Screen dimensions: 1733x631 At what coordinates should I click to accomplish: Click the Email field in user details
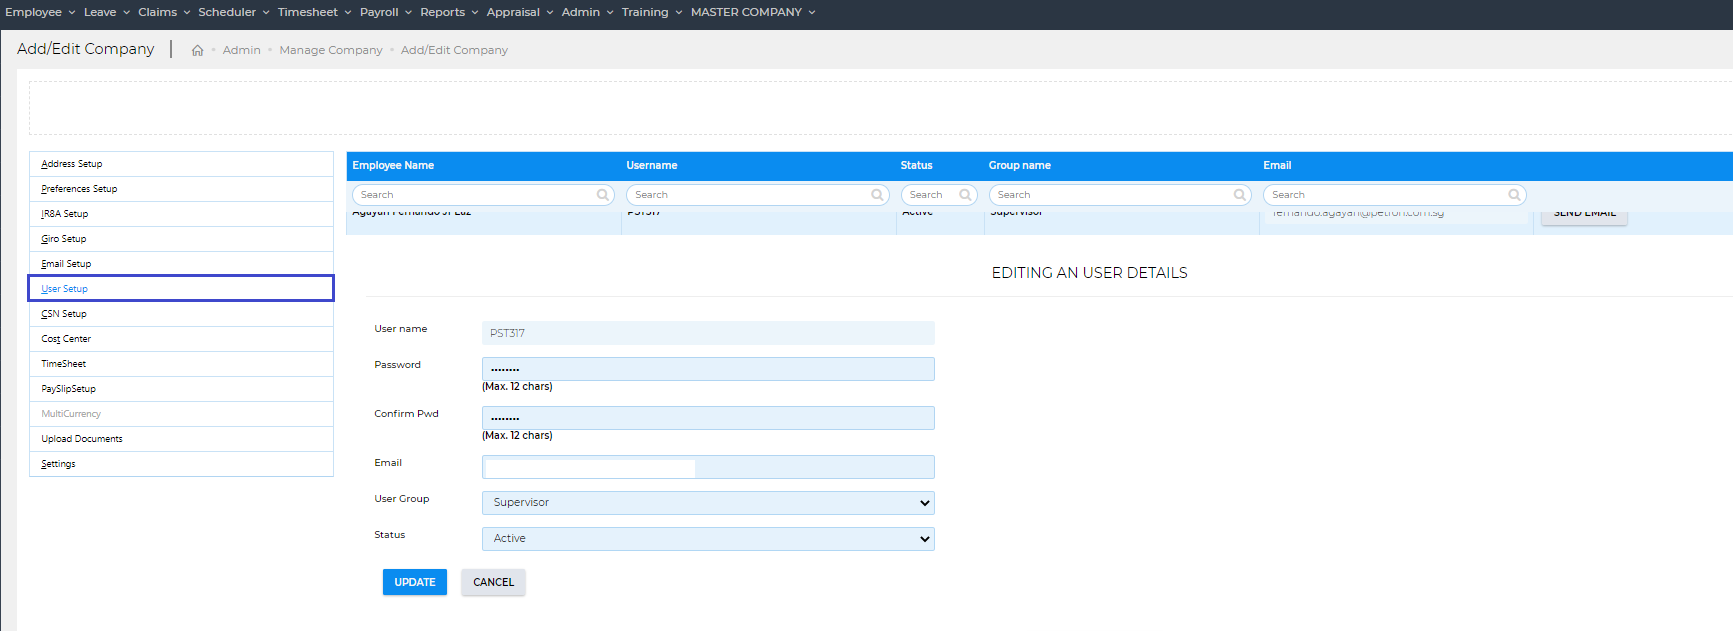pyautogui.click(x=708, y=467)
